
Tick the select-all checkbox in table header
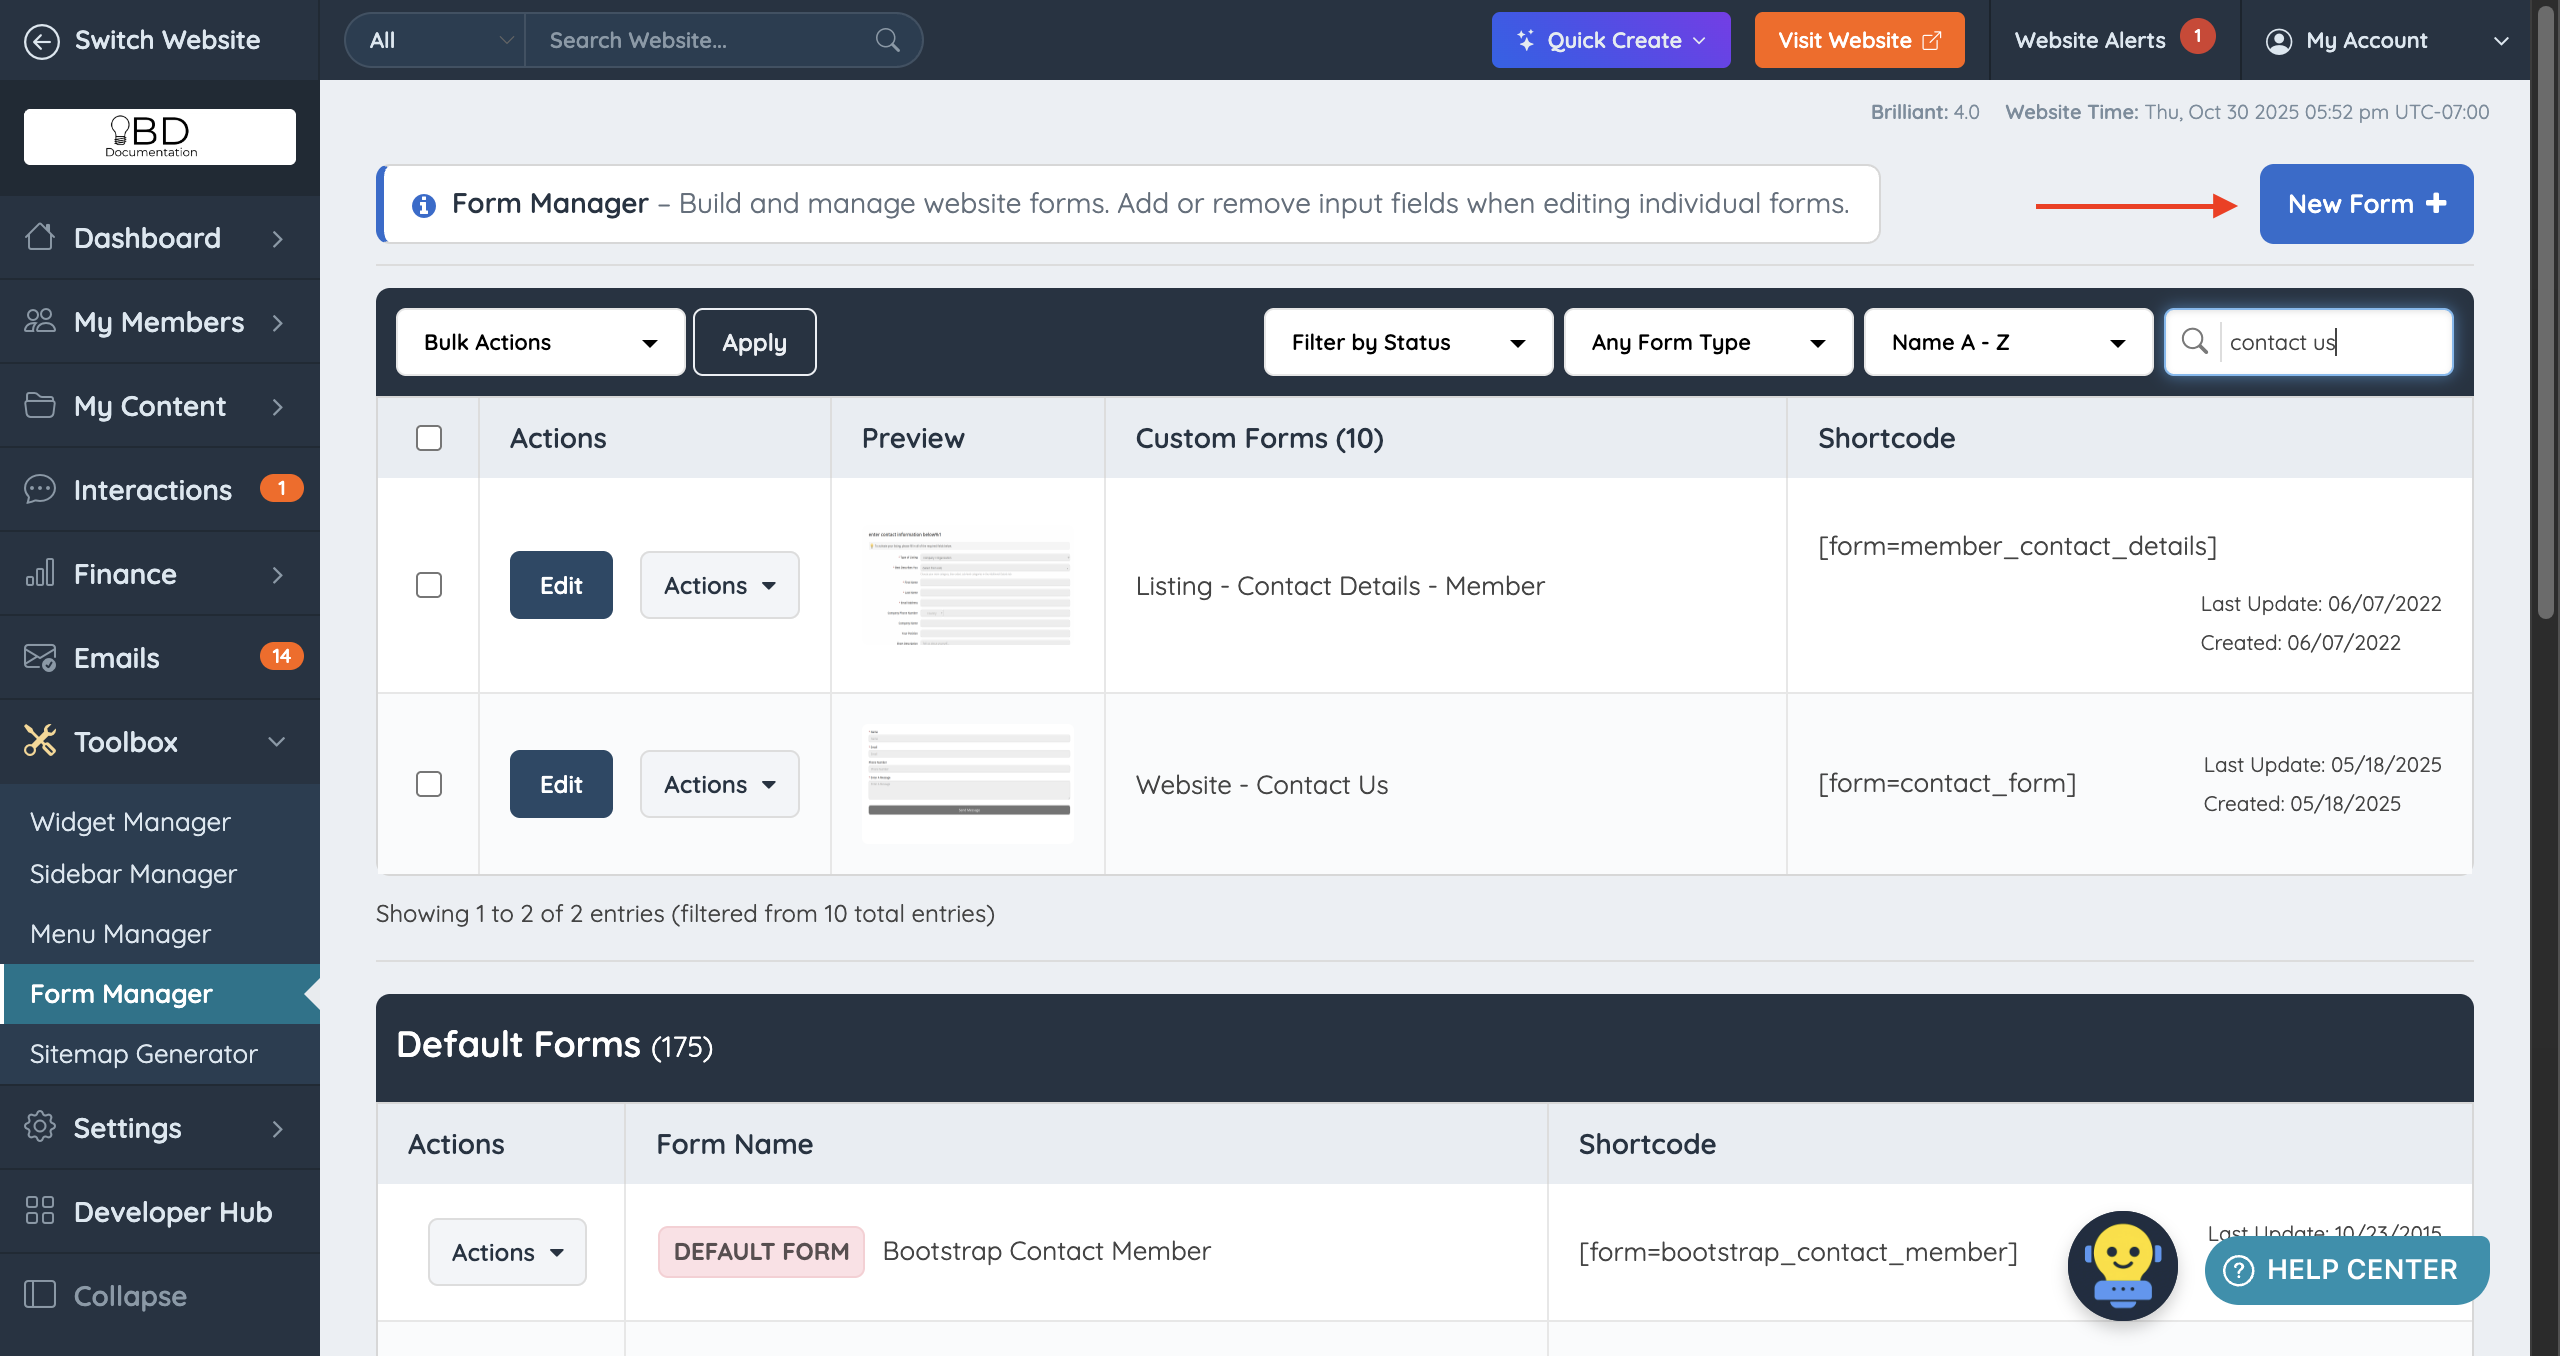click(429, 438)
